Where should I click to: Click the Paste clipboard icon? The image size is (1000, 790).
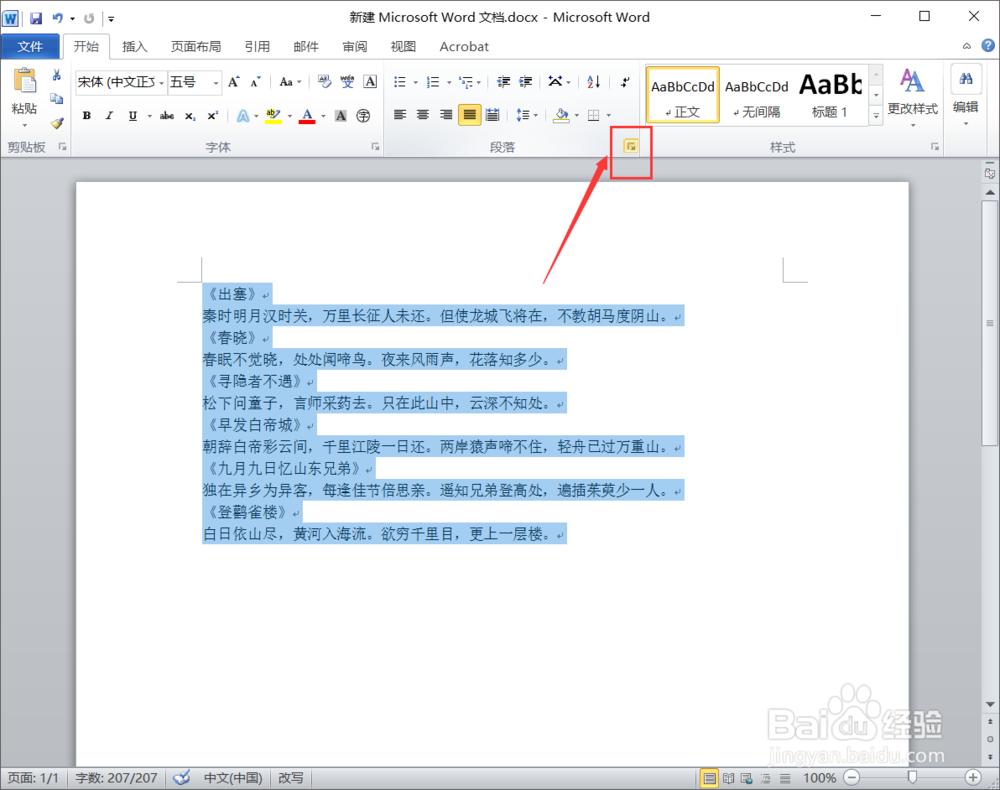click(x=24, y=82)
